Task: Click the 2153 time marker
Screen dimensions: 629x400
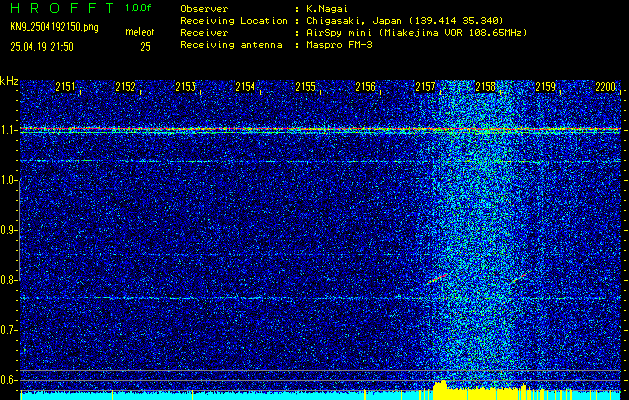Action: [185, 87]
